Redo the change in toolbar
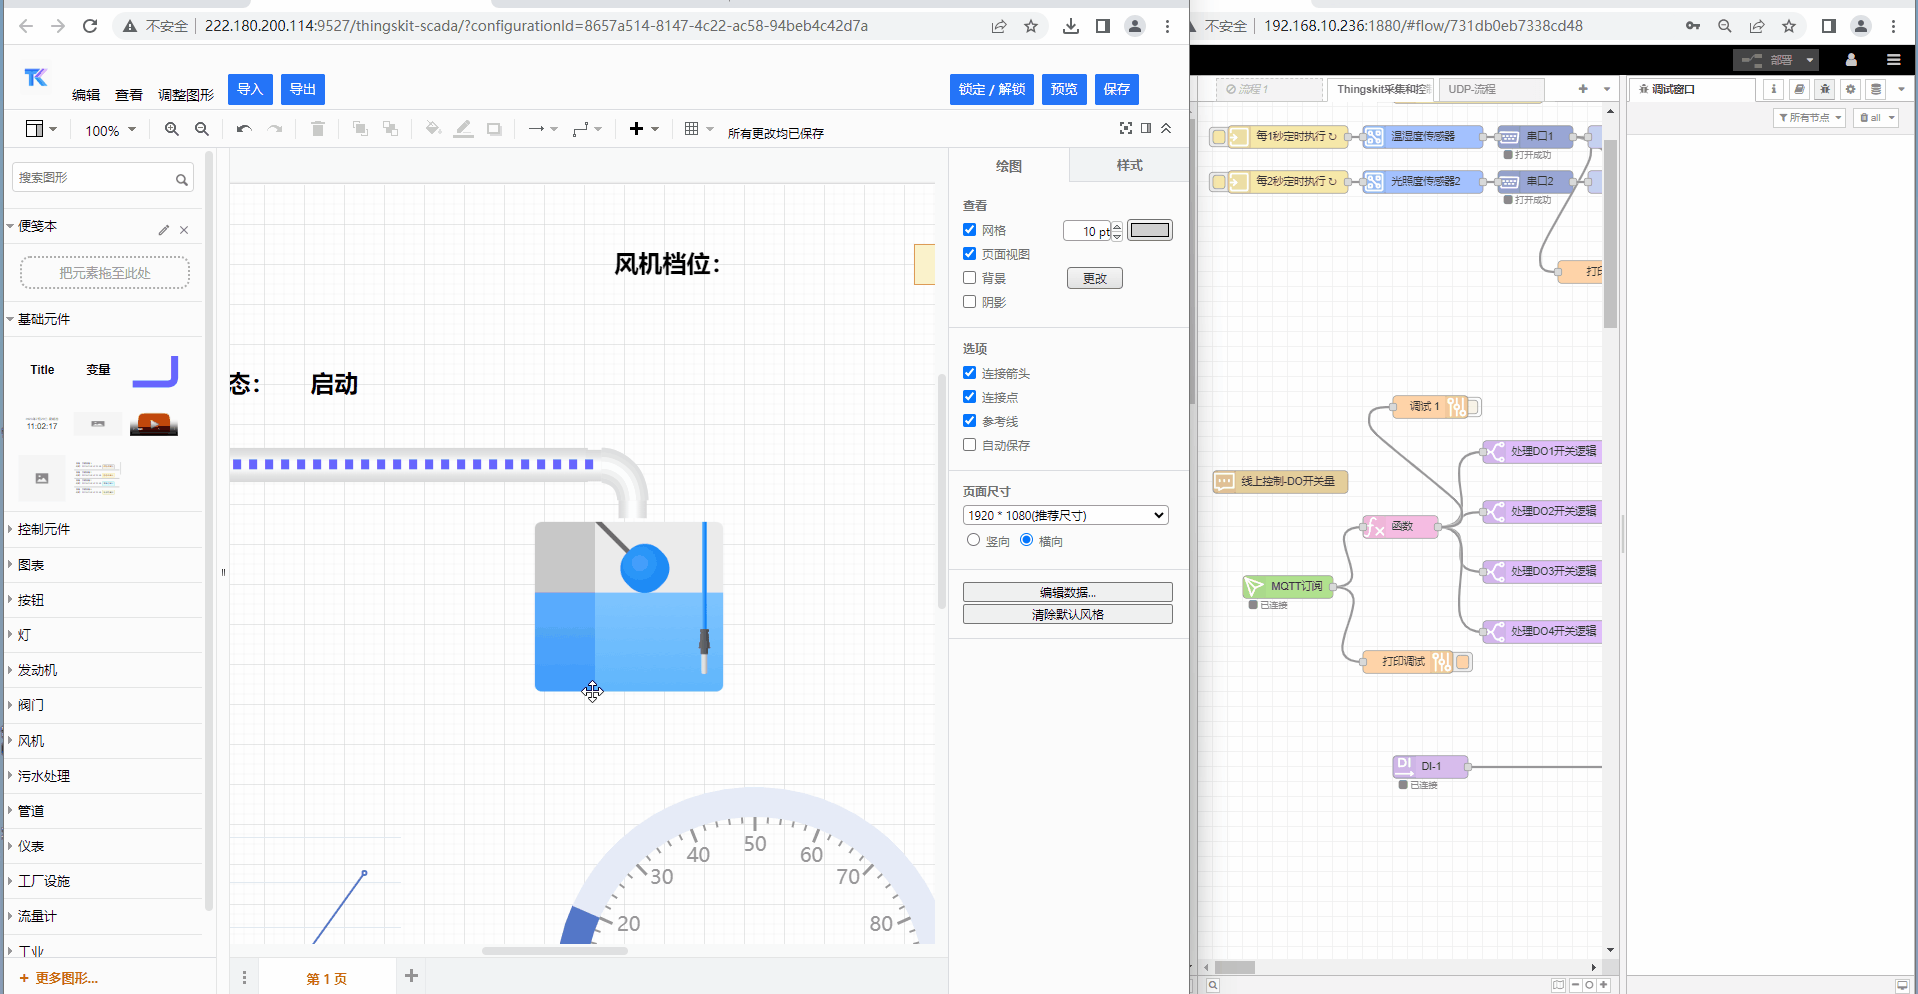The width and height of the screenshot is (1918, 994). (275, 129)
